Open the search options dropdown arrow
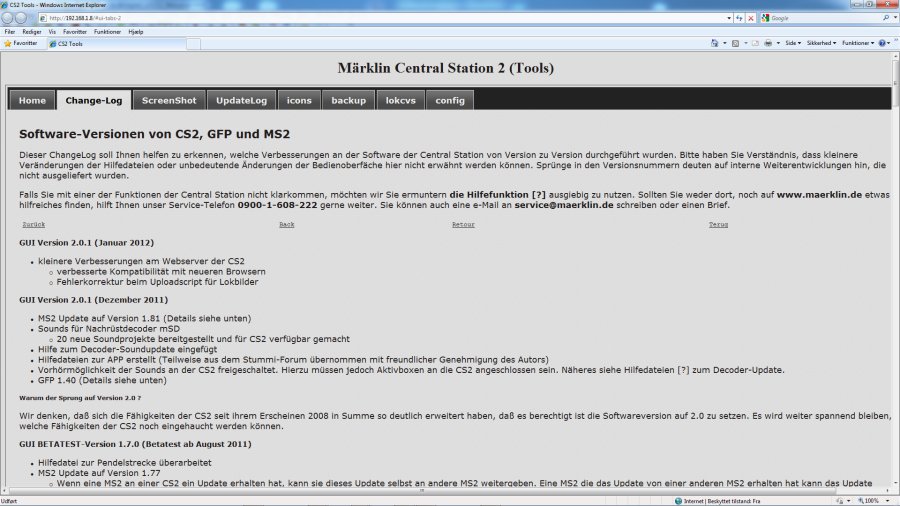This screenshot has width=900, height=506. point(895,18)
